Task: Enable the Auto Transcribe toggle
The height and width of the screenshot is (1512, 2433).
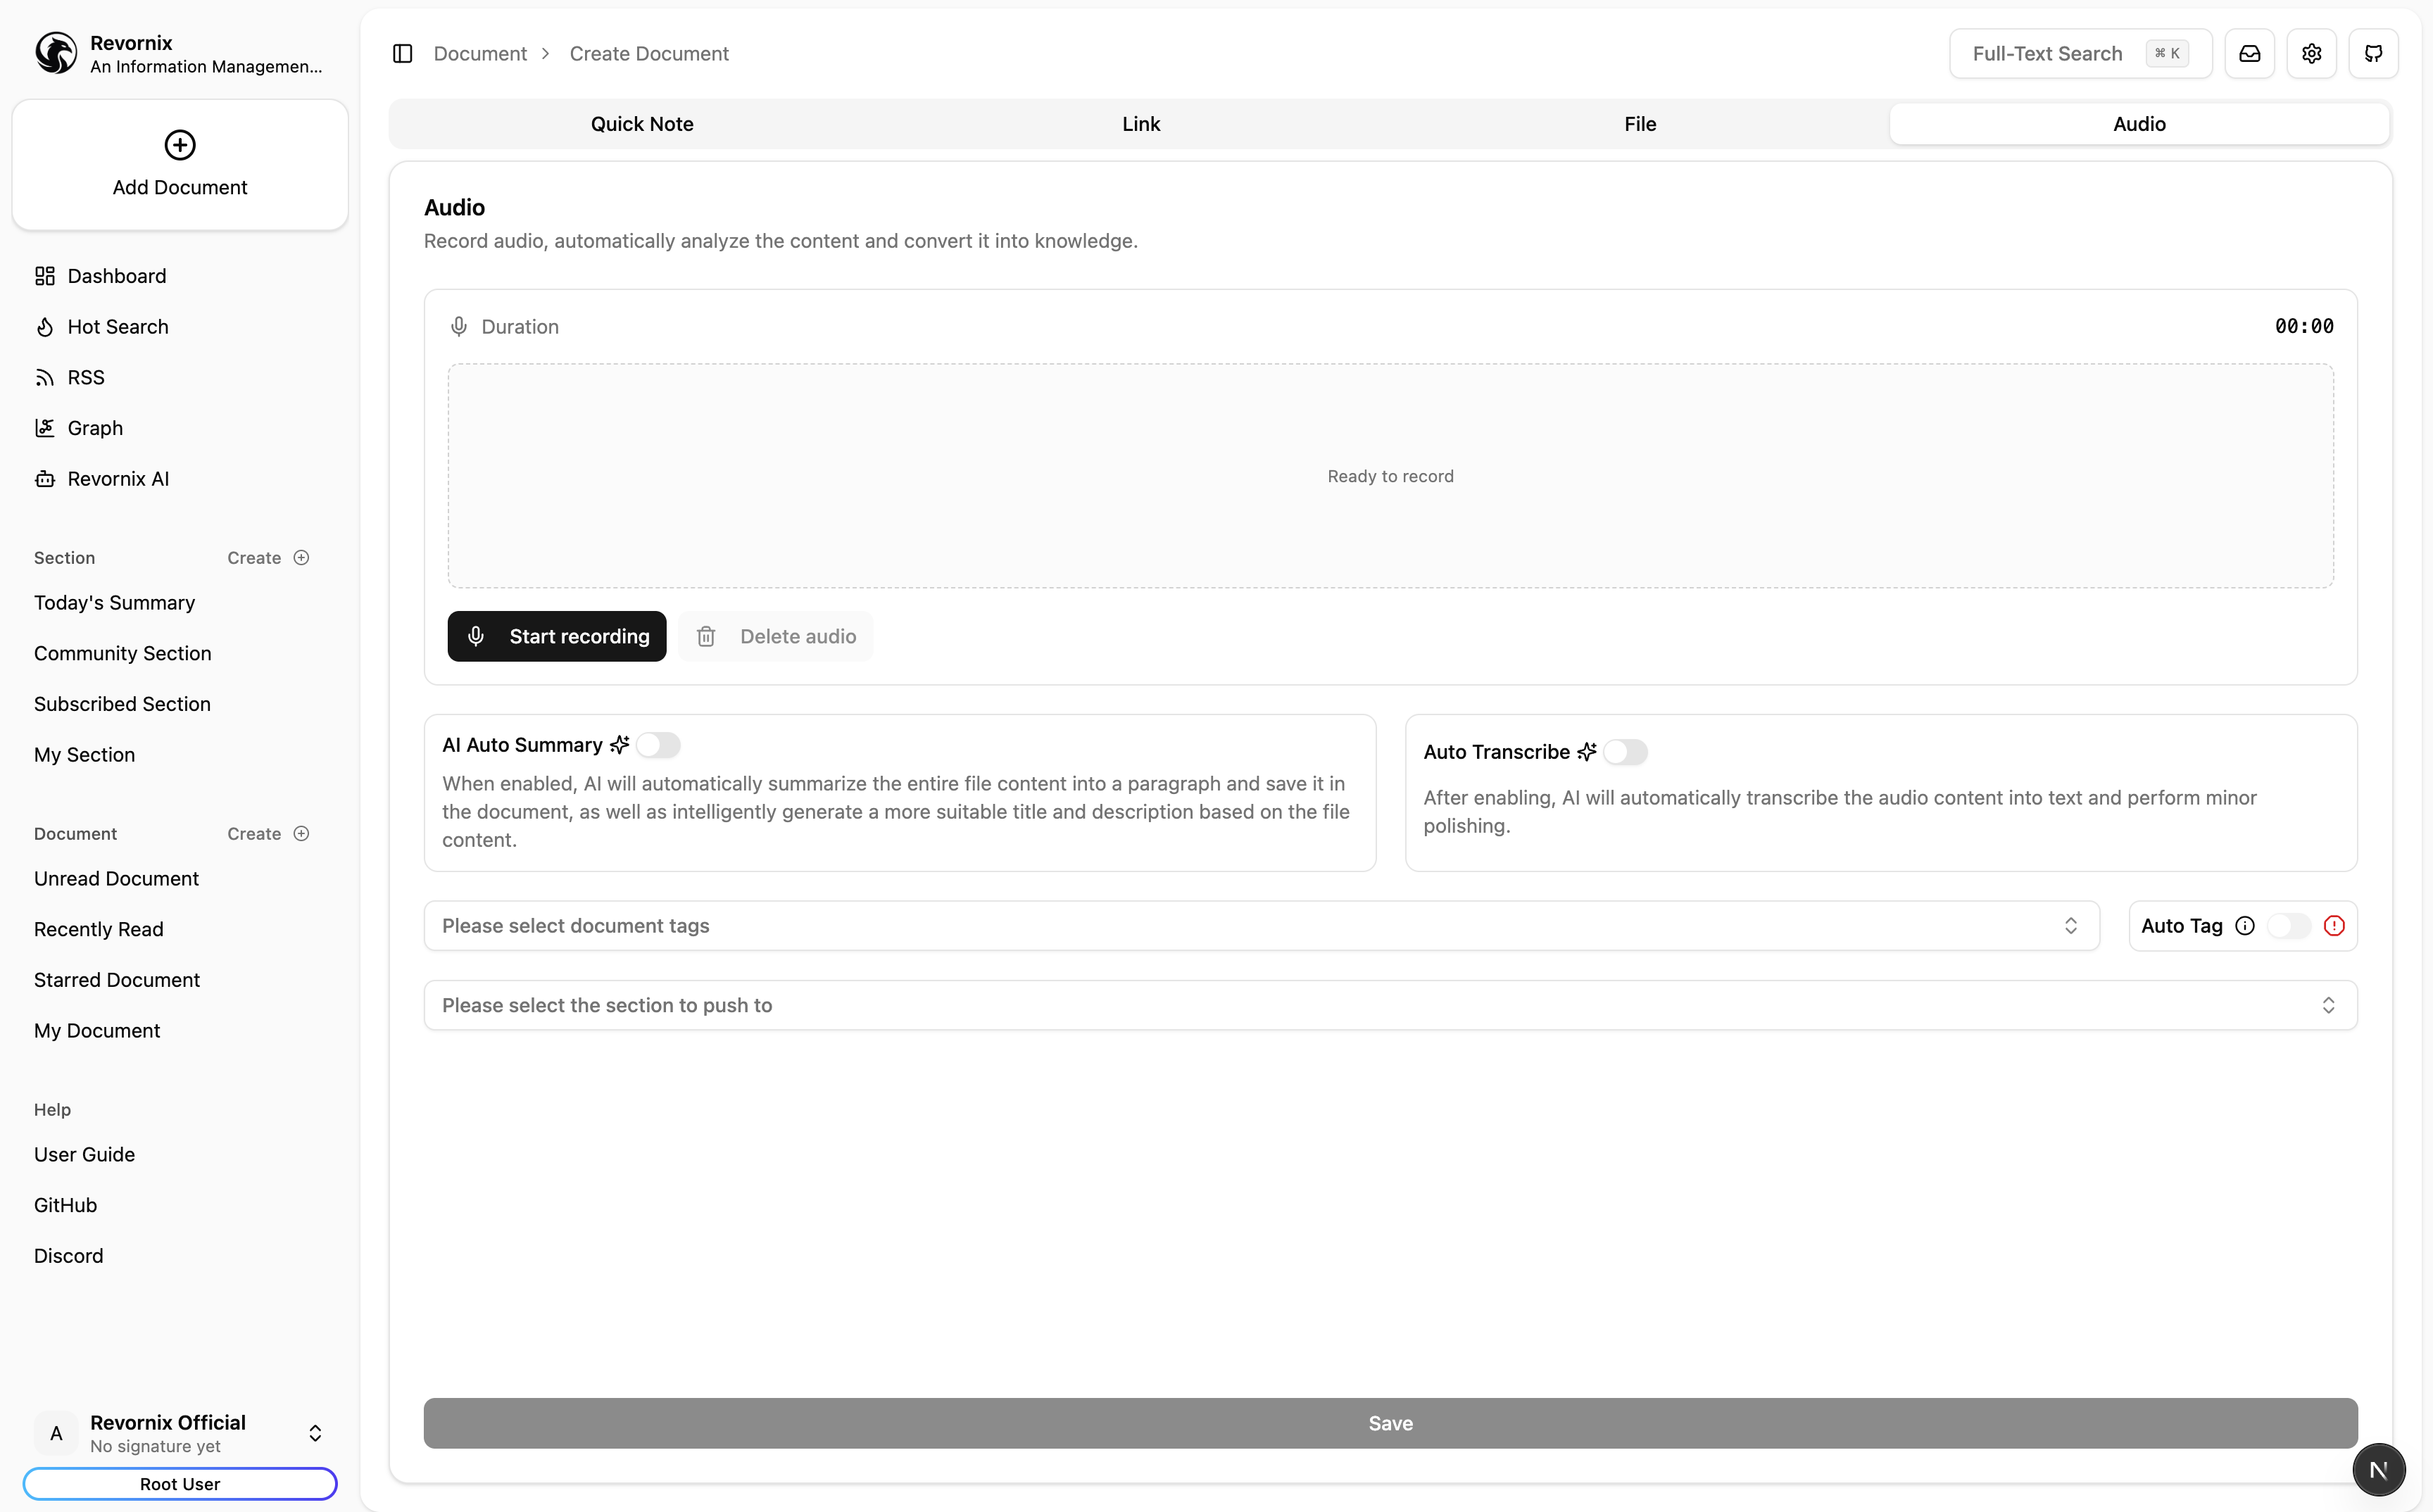Action: pos(1625,752)
